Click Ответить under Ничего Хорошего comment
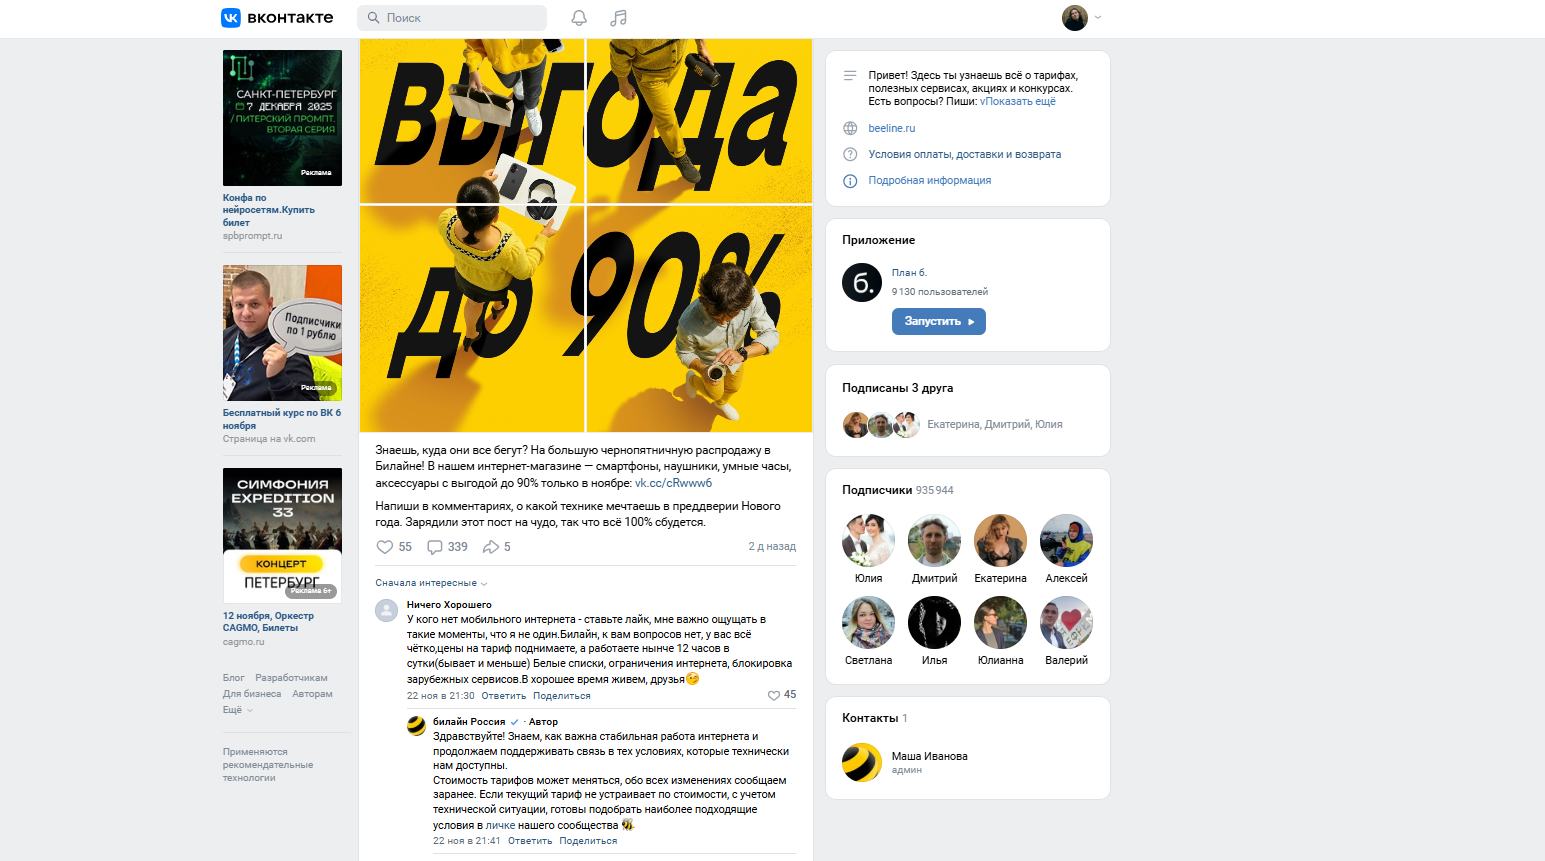1545x861 pixels. [x=503, y=696]
